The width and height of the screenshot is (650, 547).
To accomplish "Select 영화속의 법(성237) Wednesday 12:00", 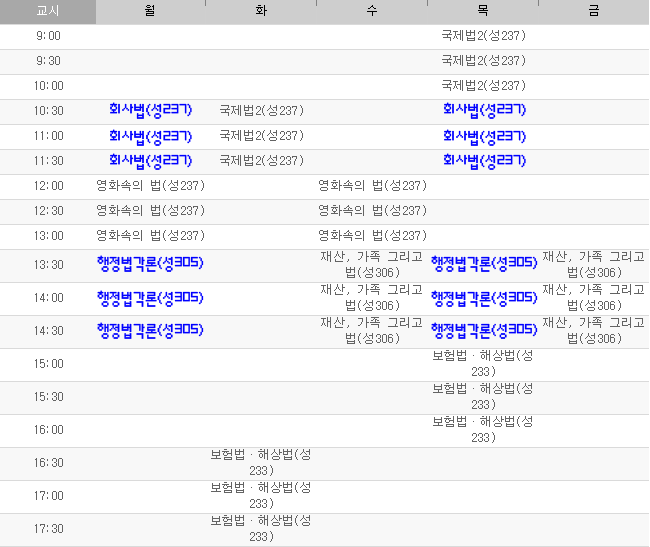I will point(372,185).
